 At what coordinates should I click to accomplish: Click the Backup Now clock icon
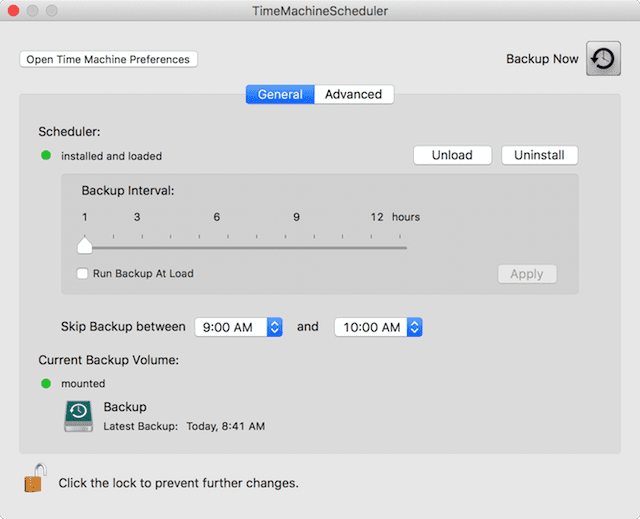pos(602,59)
